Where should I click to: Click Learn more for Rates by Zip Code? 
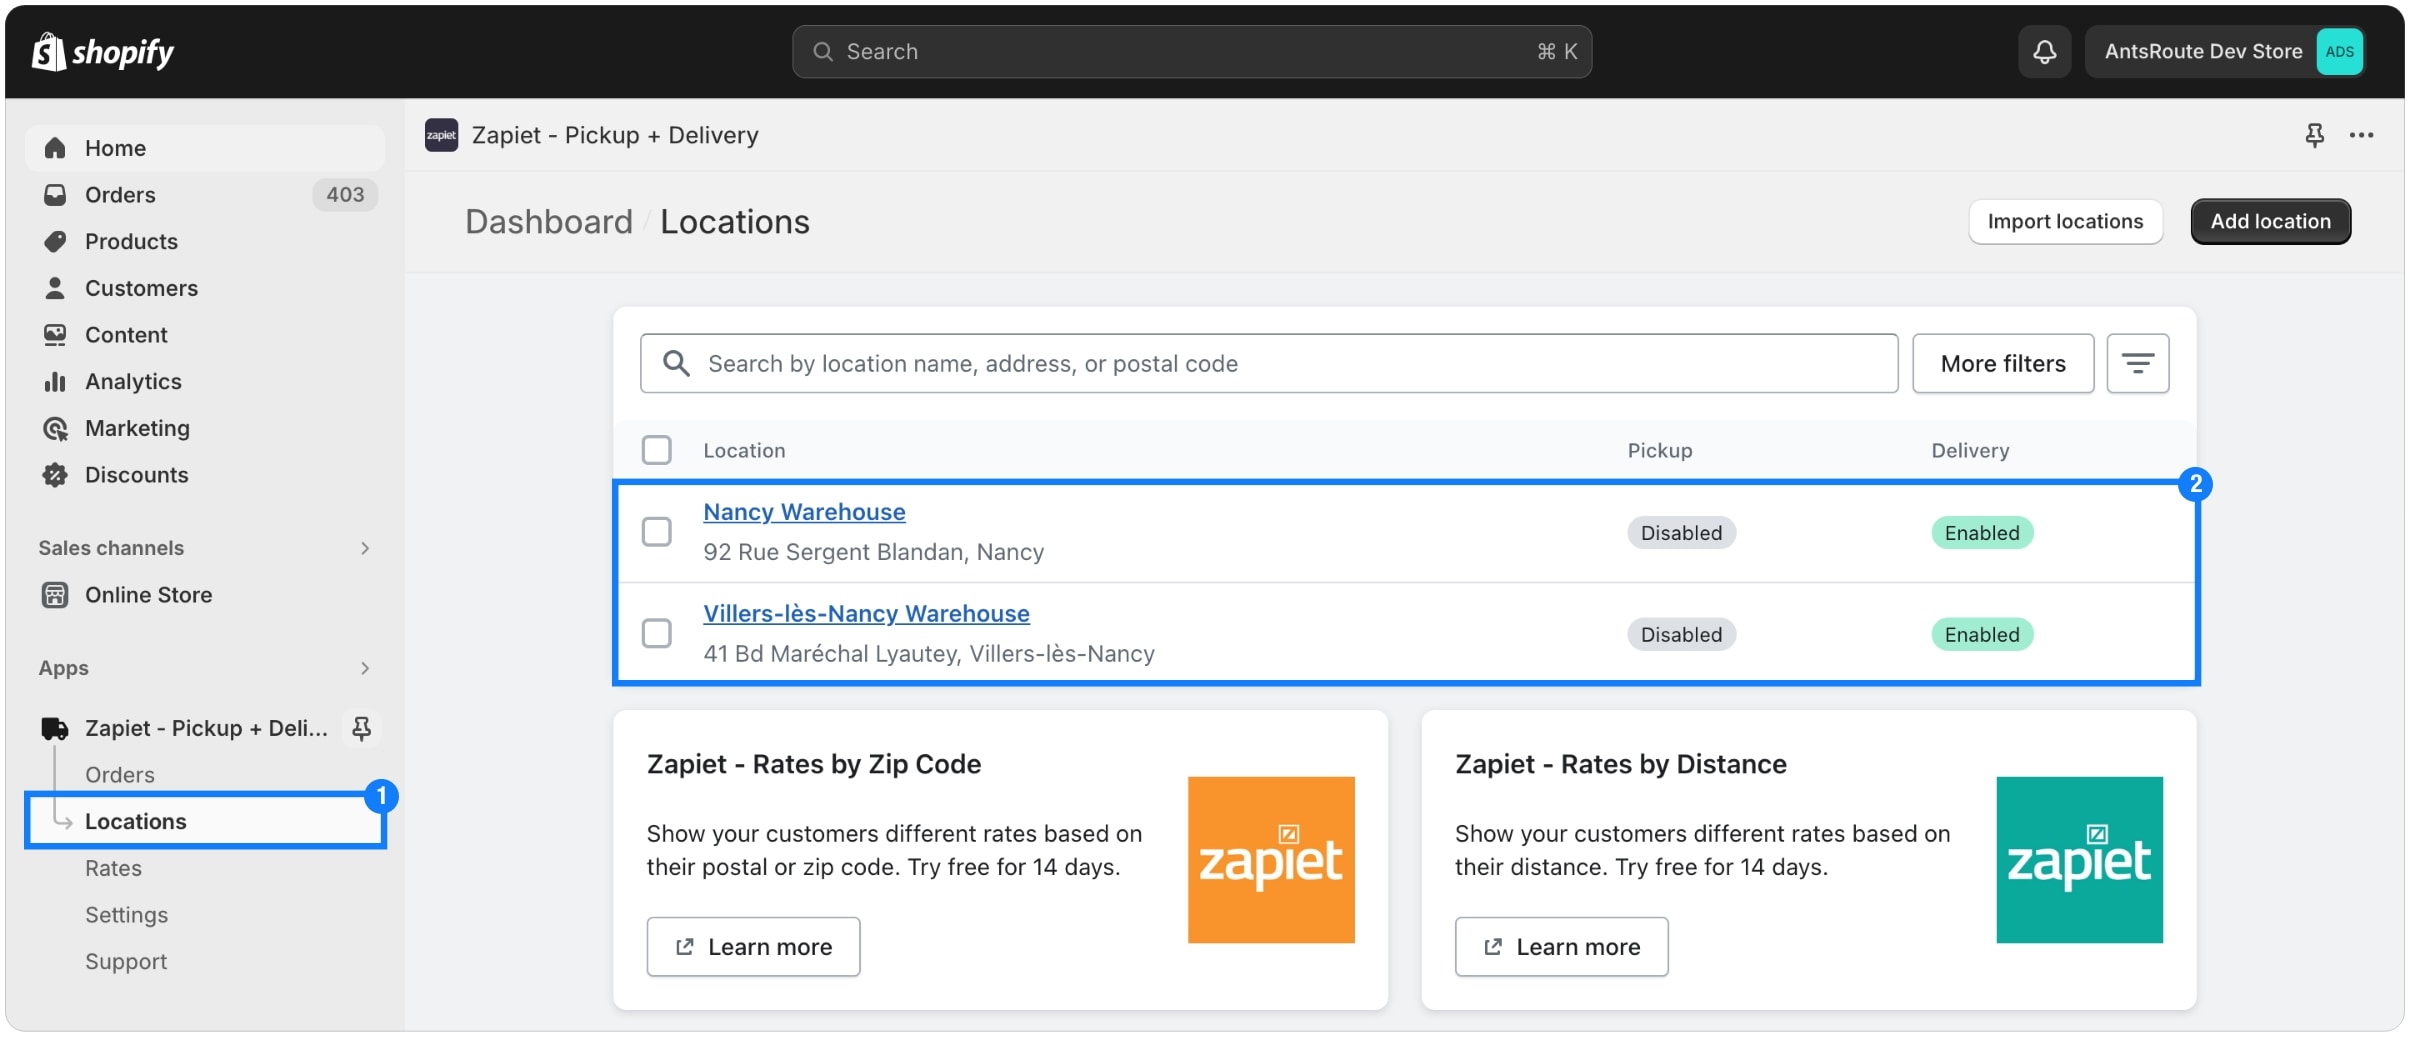point(753,946)
